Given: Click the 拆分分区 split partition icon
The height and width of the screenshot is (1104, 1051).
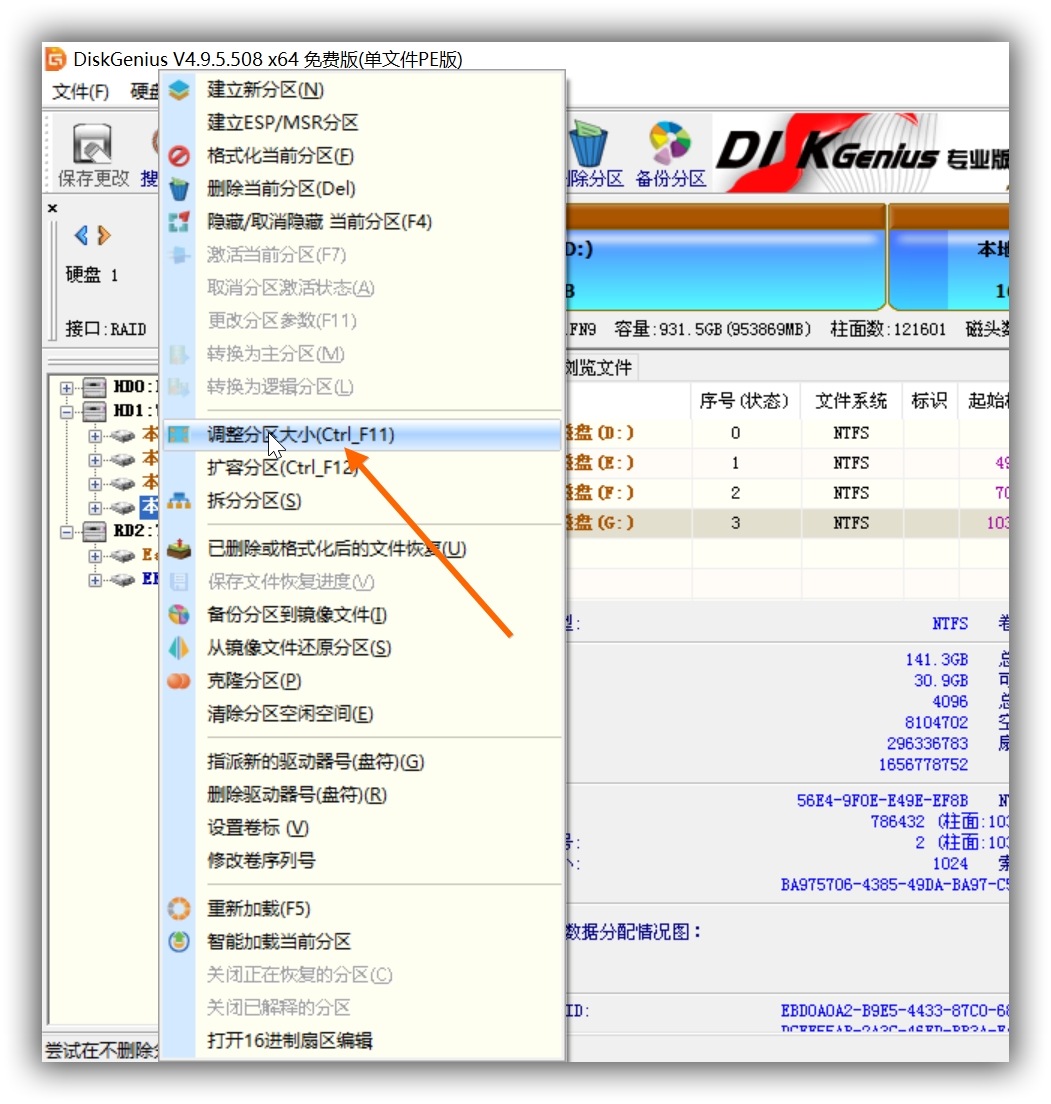Looking at the screenshot, I should click(181, 499).
